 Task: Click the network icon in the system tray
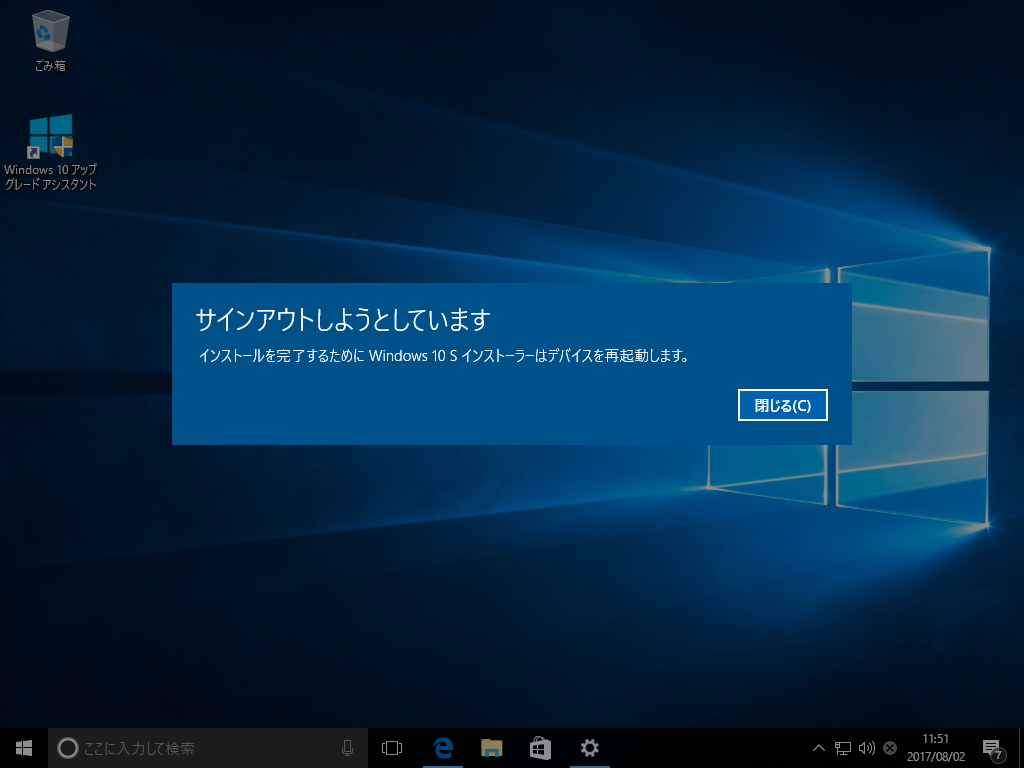(842, 748)
